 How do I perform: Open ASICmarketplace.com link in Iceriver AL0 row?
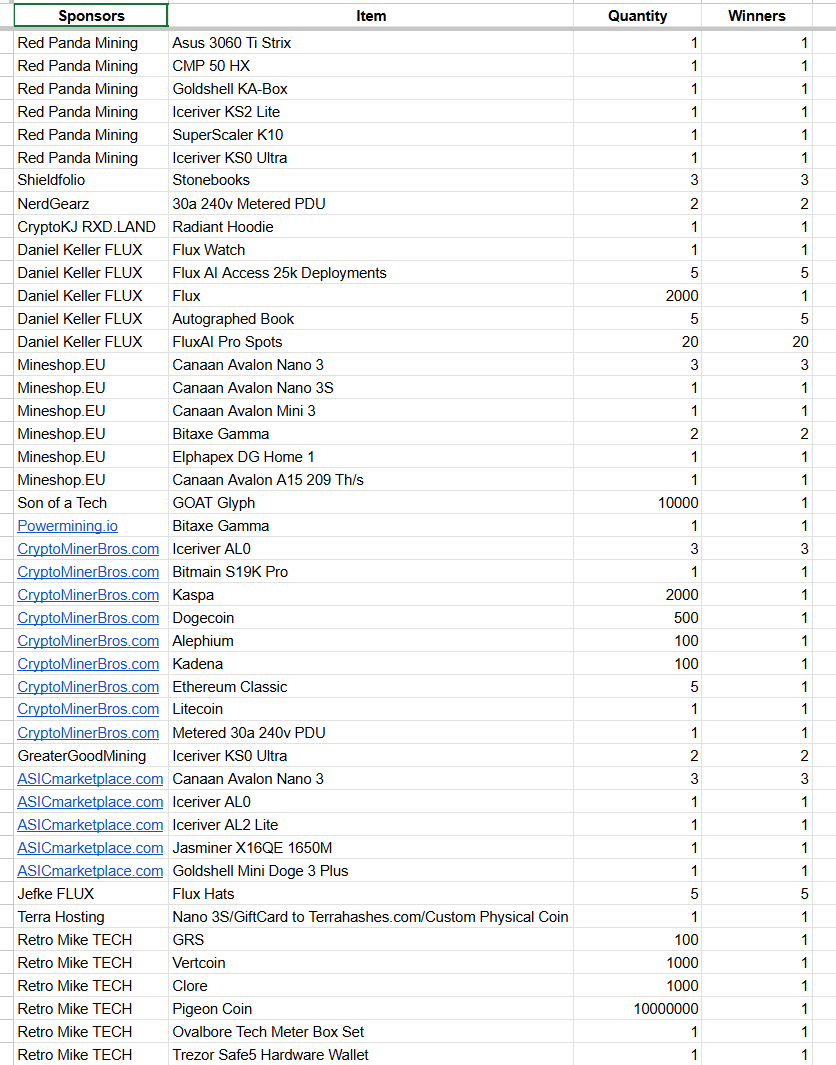pyautogui.click(x=90, y=802)
